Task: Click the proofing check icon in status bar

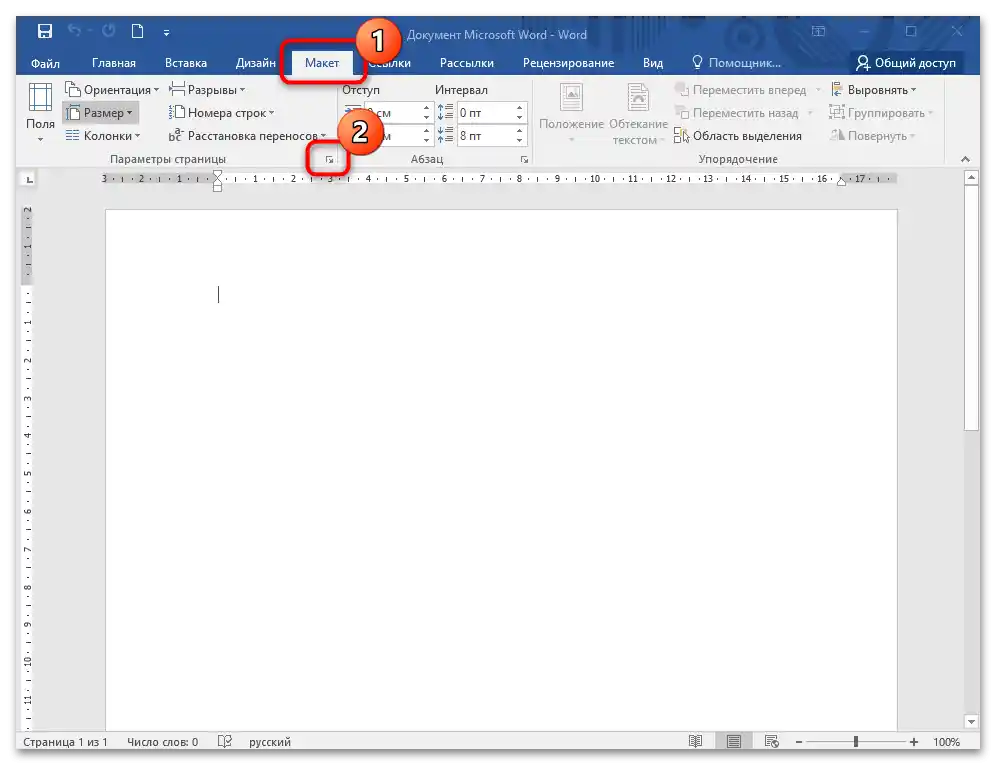Action: [225, 741]
